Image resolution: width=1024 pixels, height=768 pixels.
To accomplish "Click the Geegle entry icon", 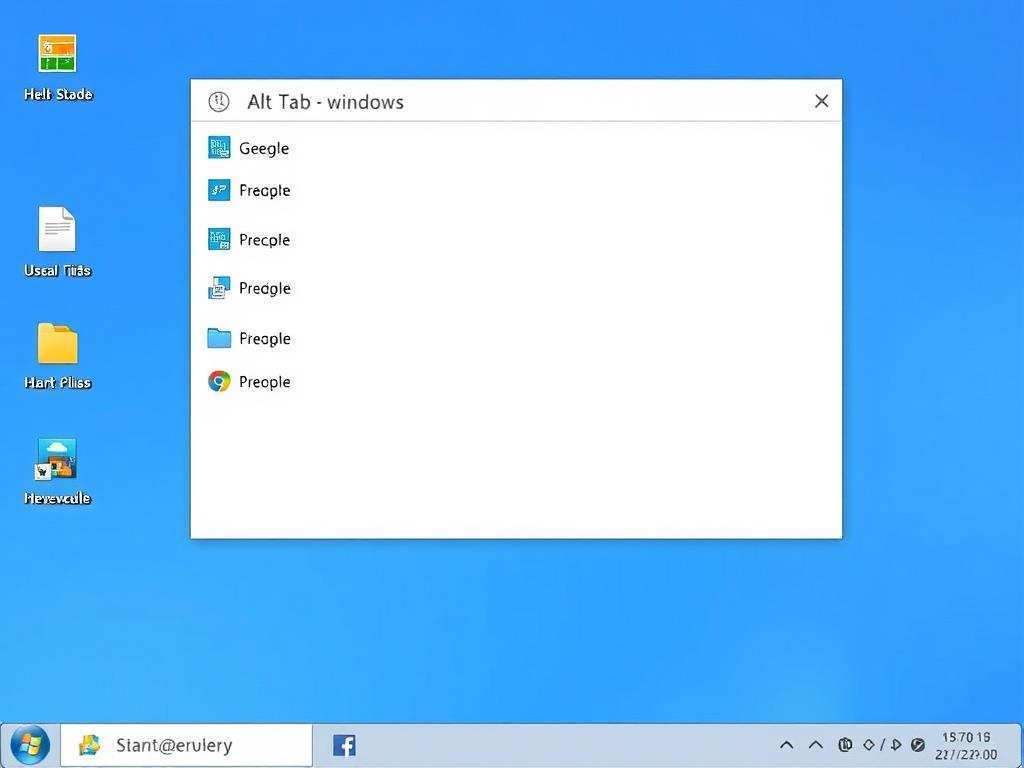I will coord(219,148).
